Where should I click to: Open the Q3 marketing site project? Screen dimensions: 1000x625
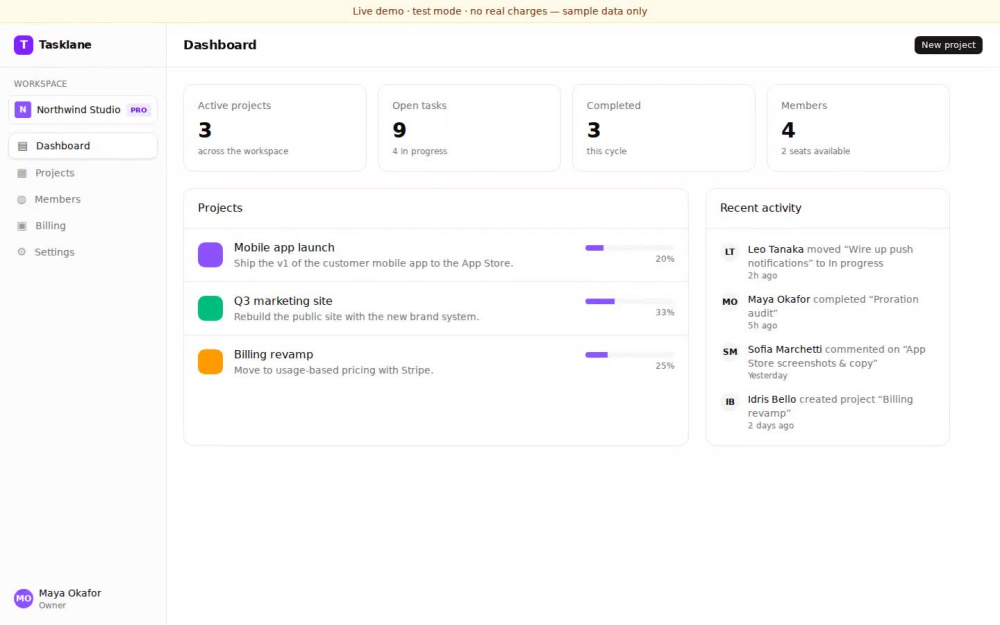coord(436,308)
